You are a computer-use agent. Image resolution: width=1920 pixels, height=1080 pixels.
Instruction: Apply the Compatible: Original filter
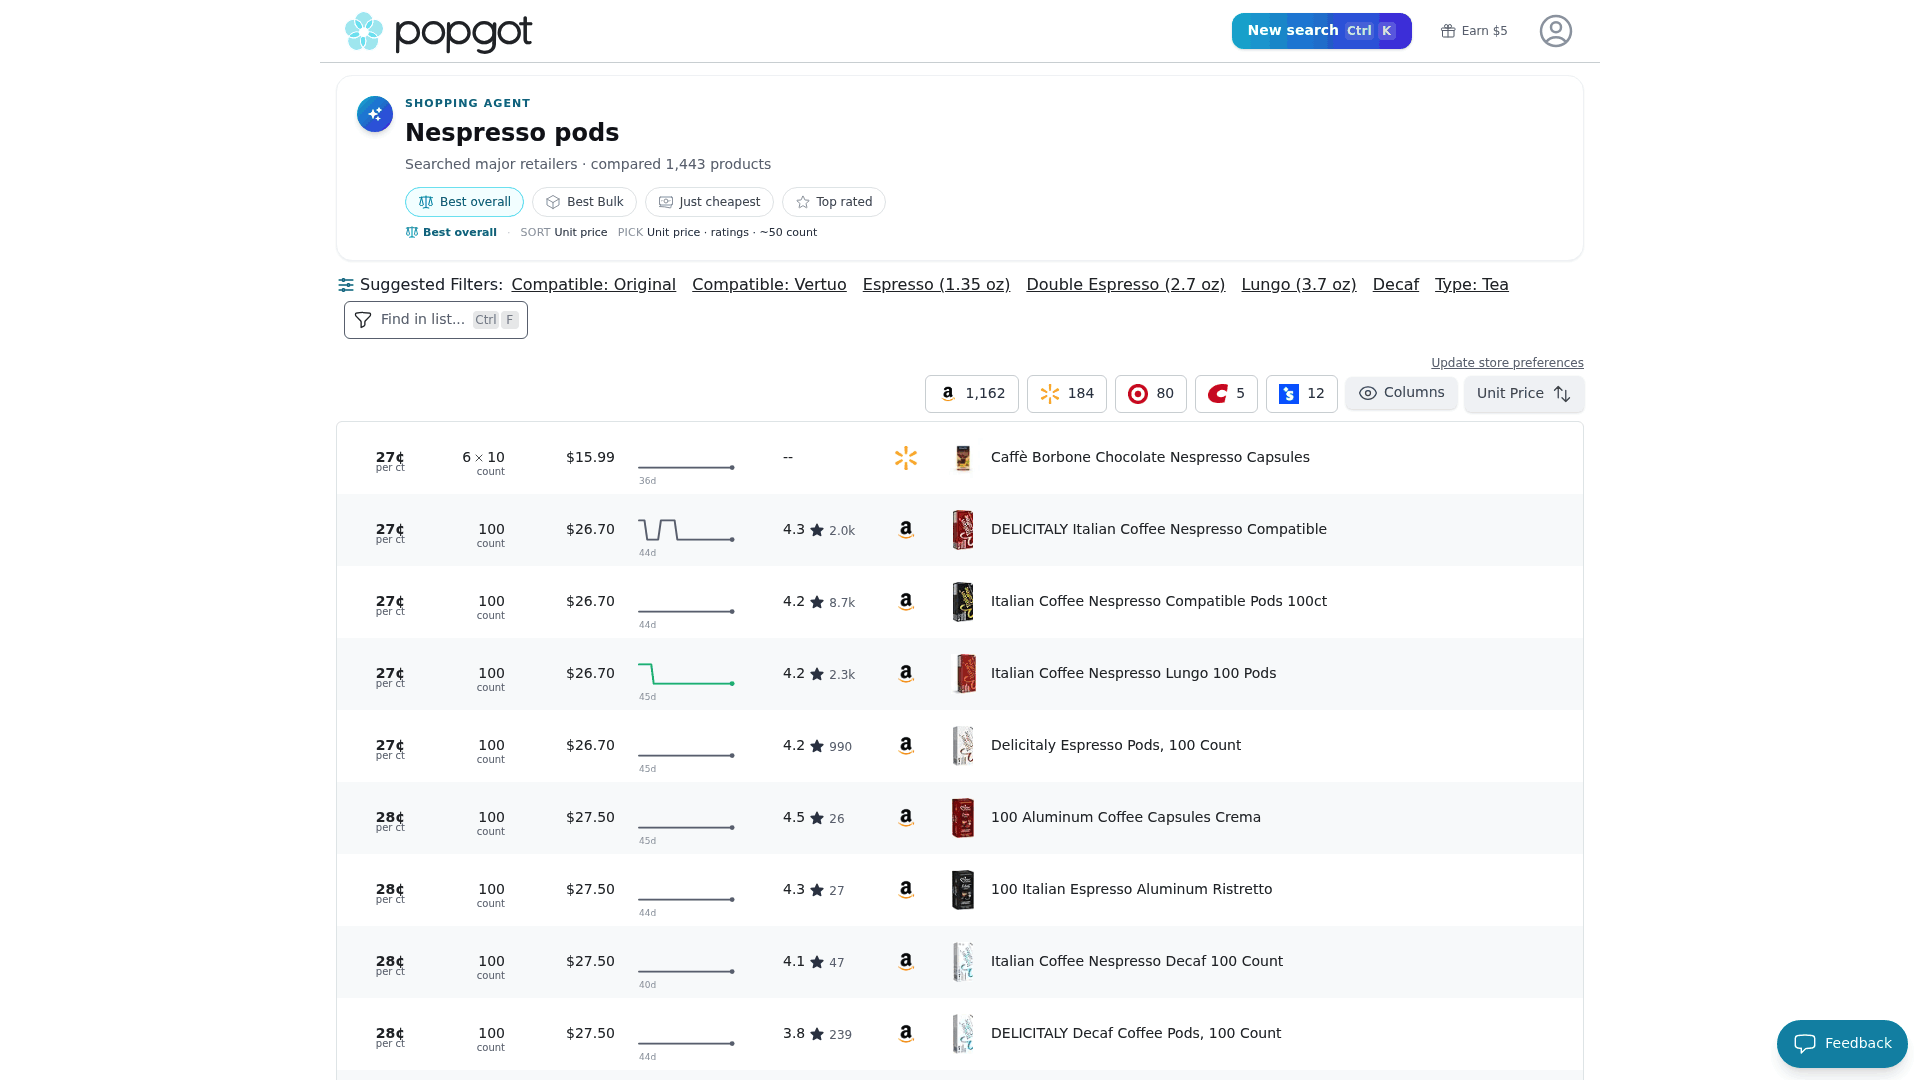(594, 285)
